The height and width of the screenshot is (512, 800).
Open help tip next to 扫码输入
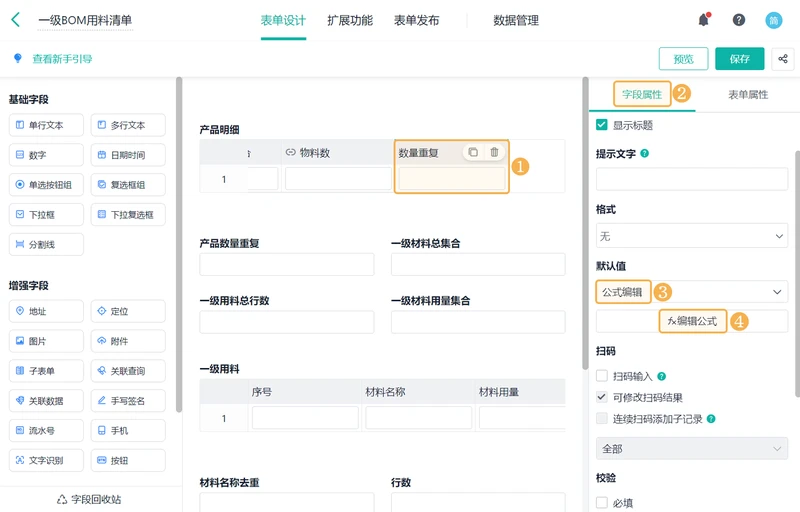[x=661, y=376]
